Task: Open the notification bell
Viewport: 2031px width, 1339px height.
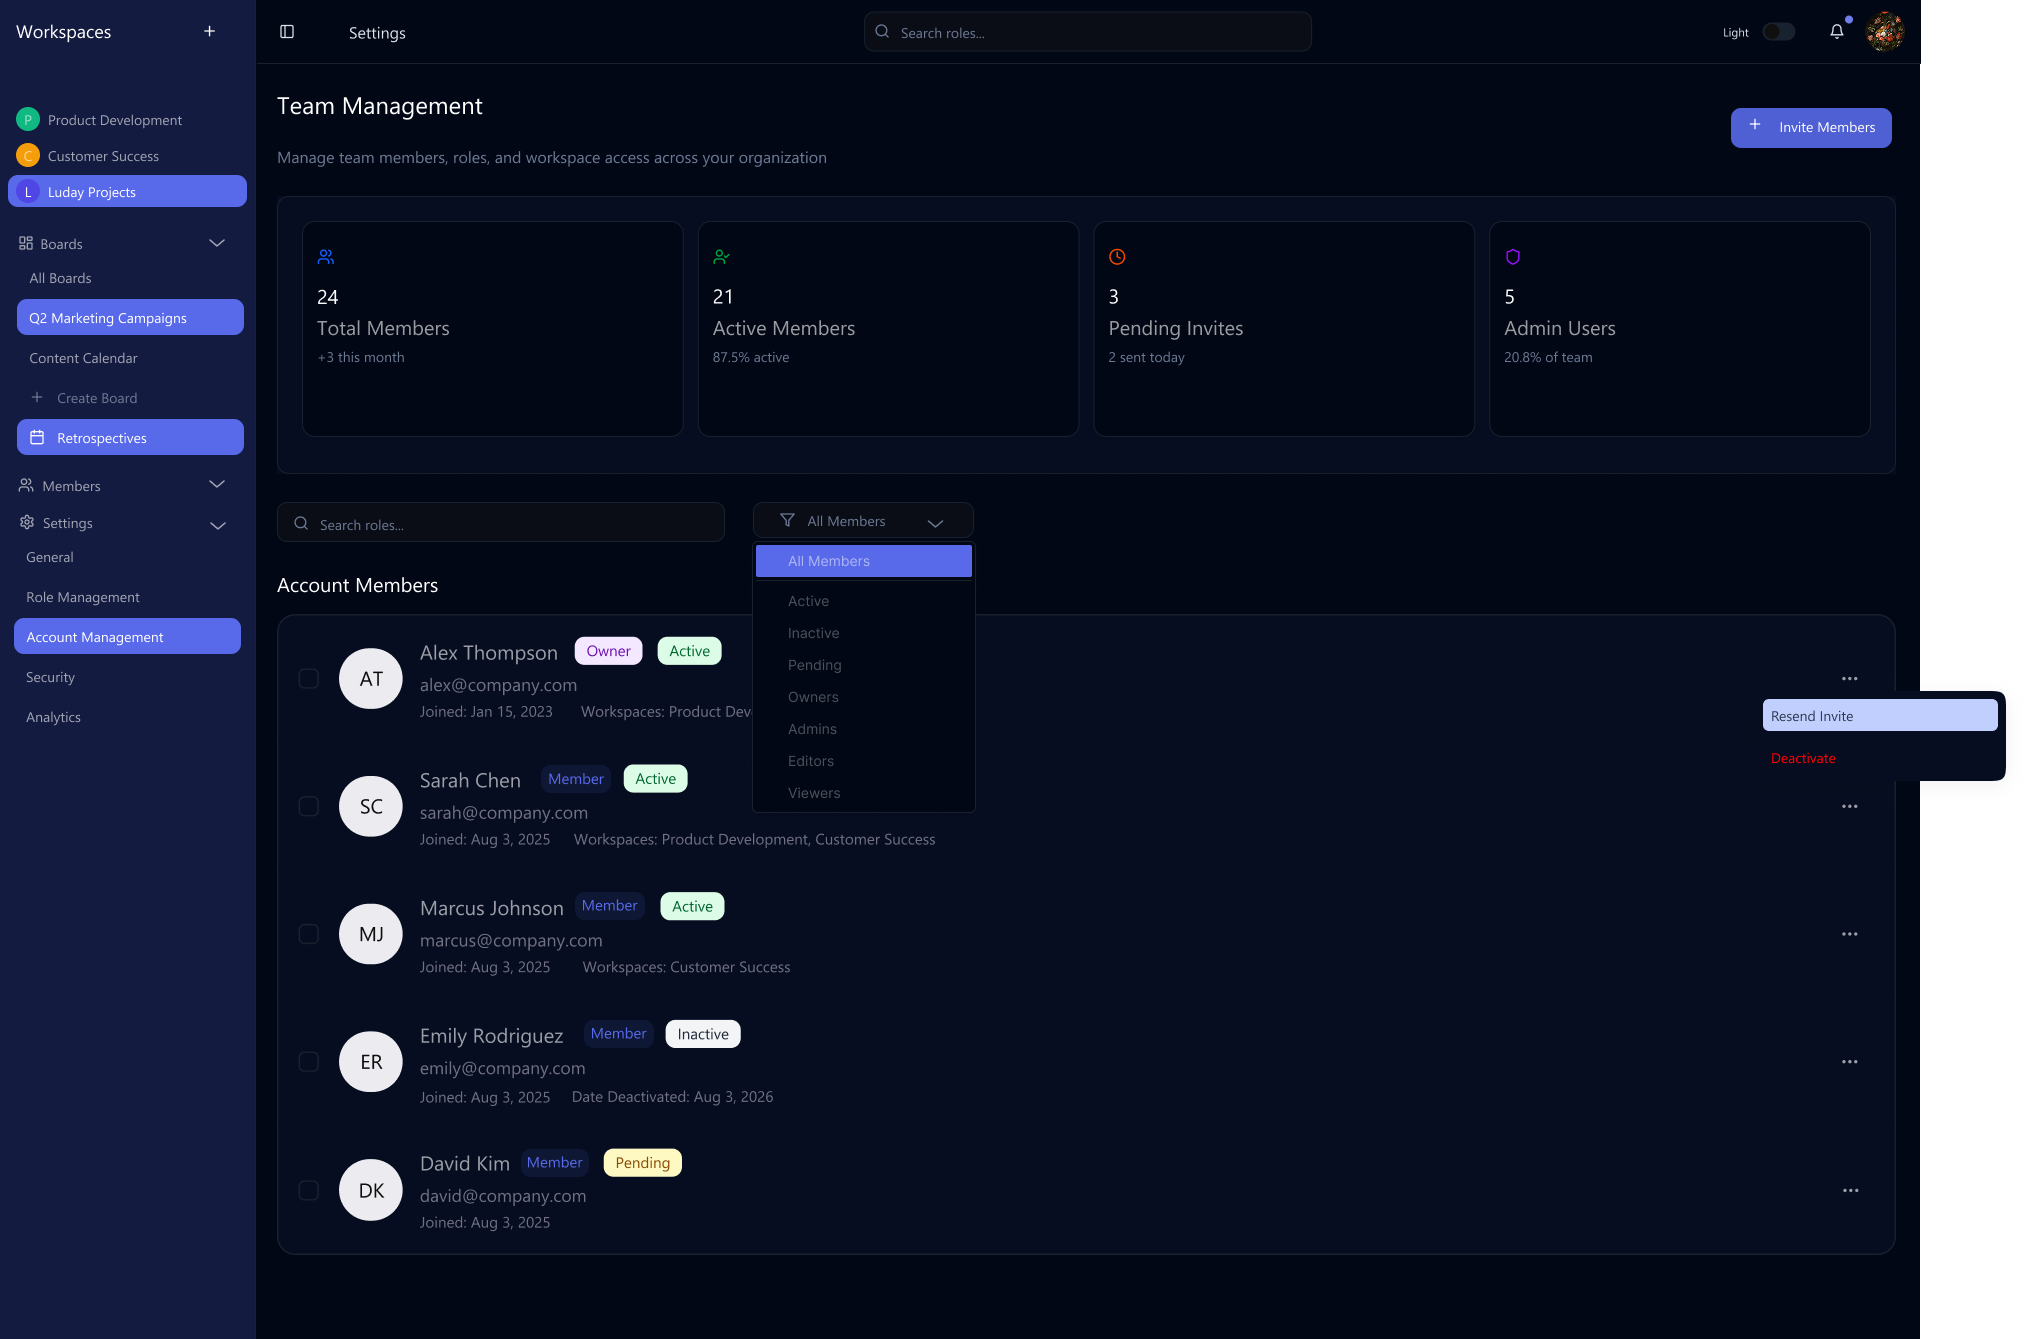Action: (1836, 31)
